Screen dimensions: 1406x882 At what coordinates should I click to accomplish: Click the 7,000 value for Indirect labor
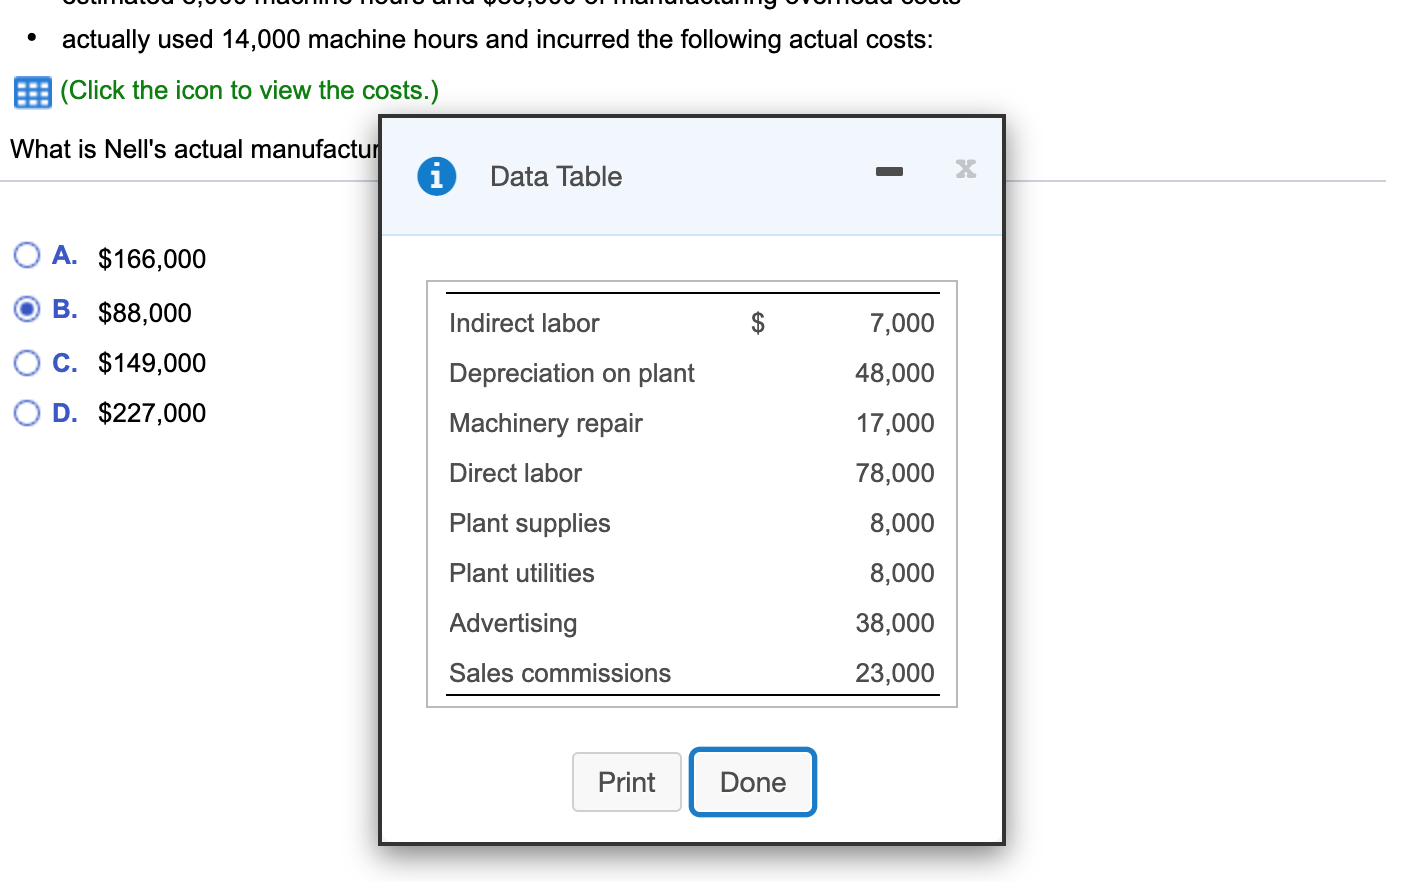coord(902,323)
